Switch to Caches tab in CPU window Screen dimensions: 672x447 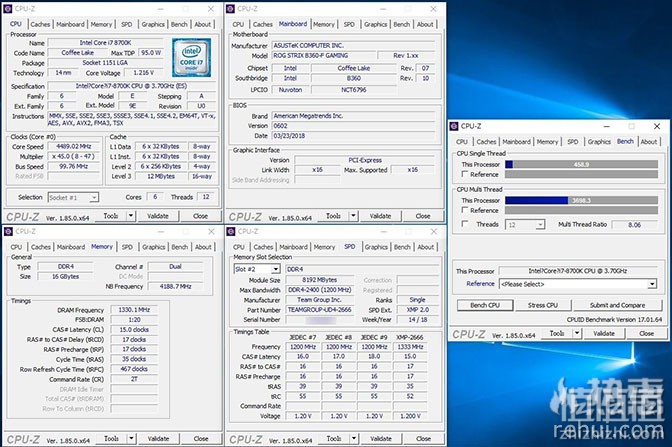pyautogui.click(x=40, y=24)
